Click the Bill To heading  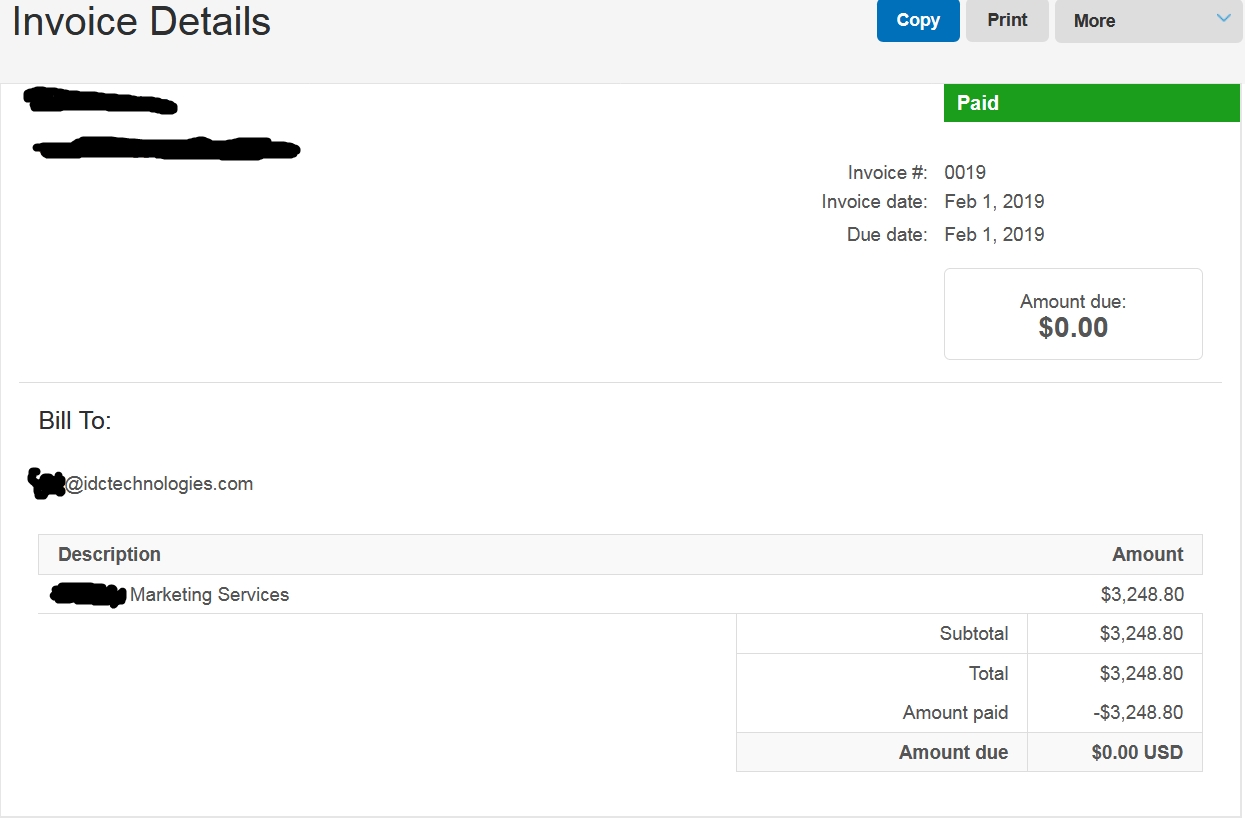pos(75,421)
